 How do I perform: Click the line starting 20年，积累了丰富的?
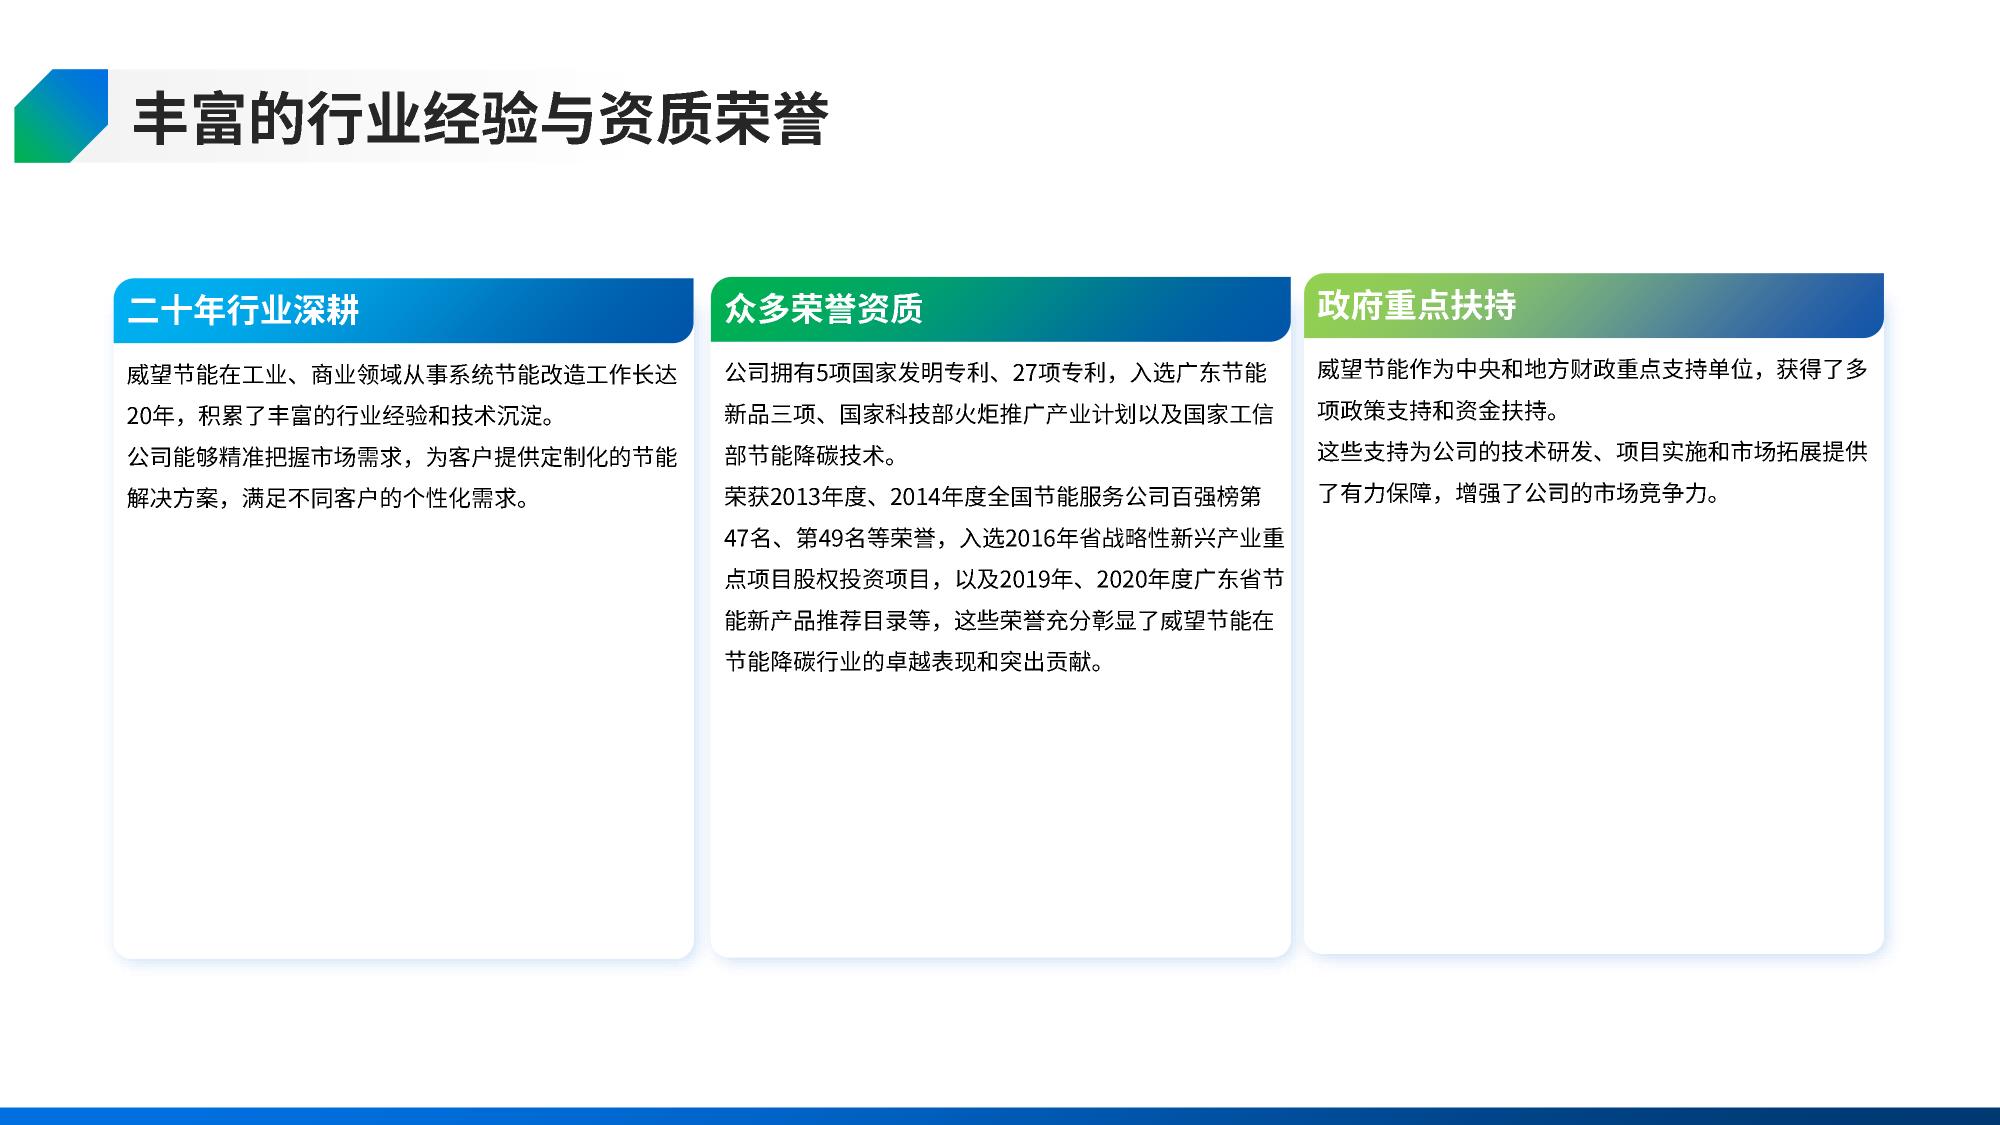click(x=340, y=416)
